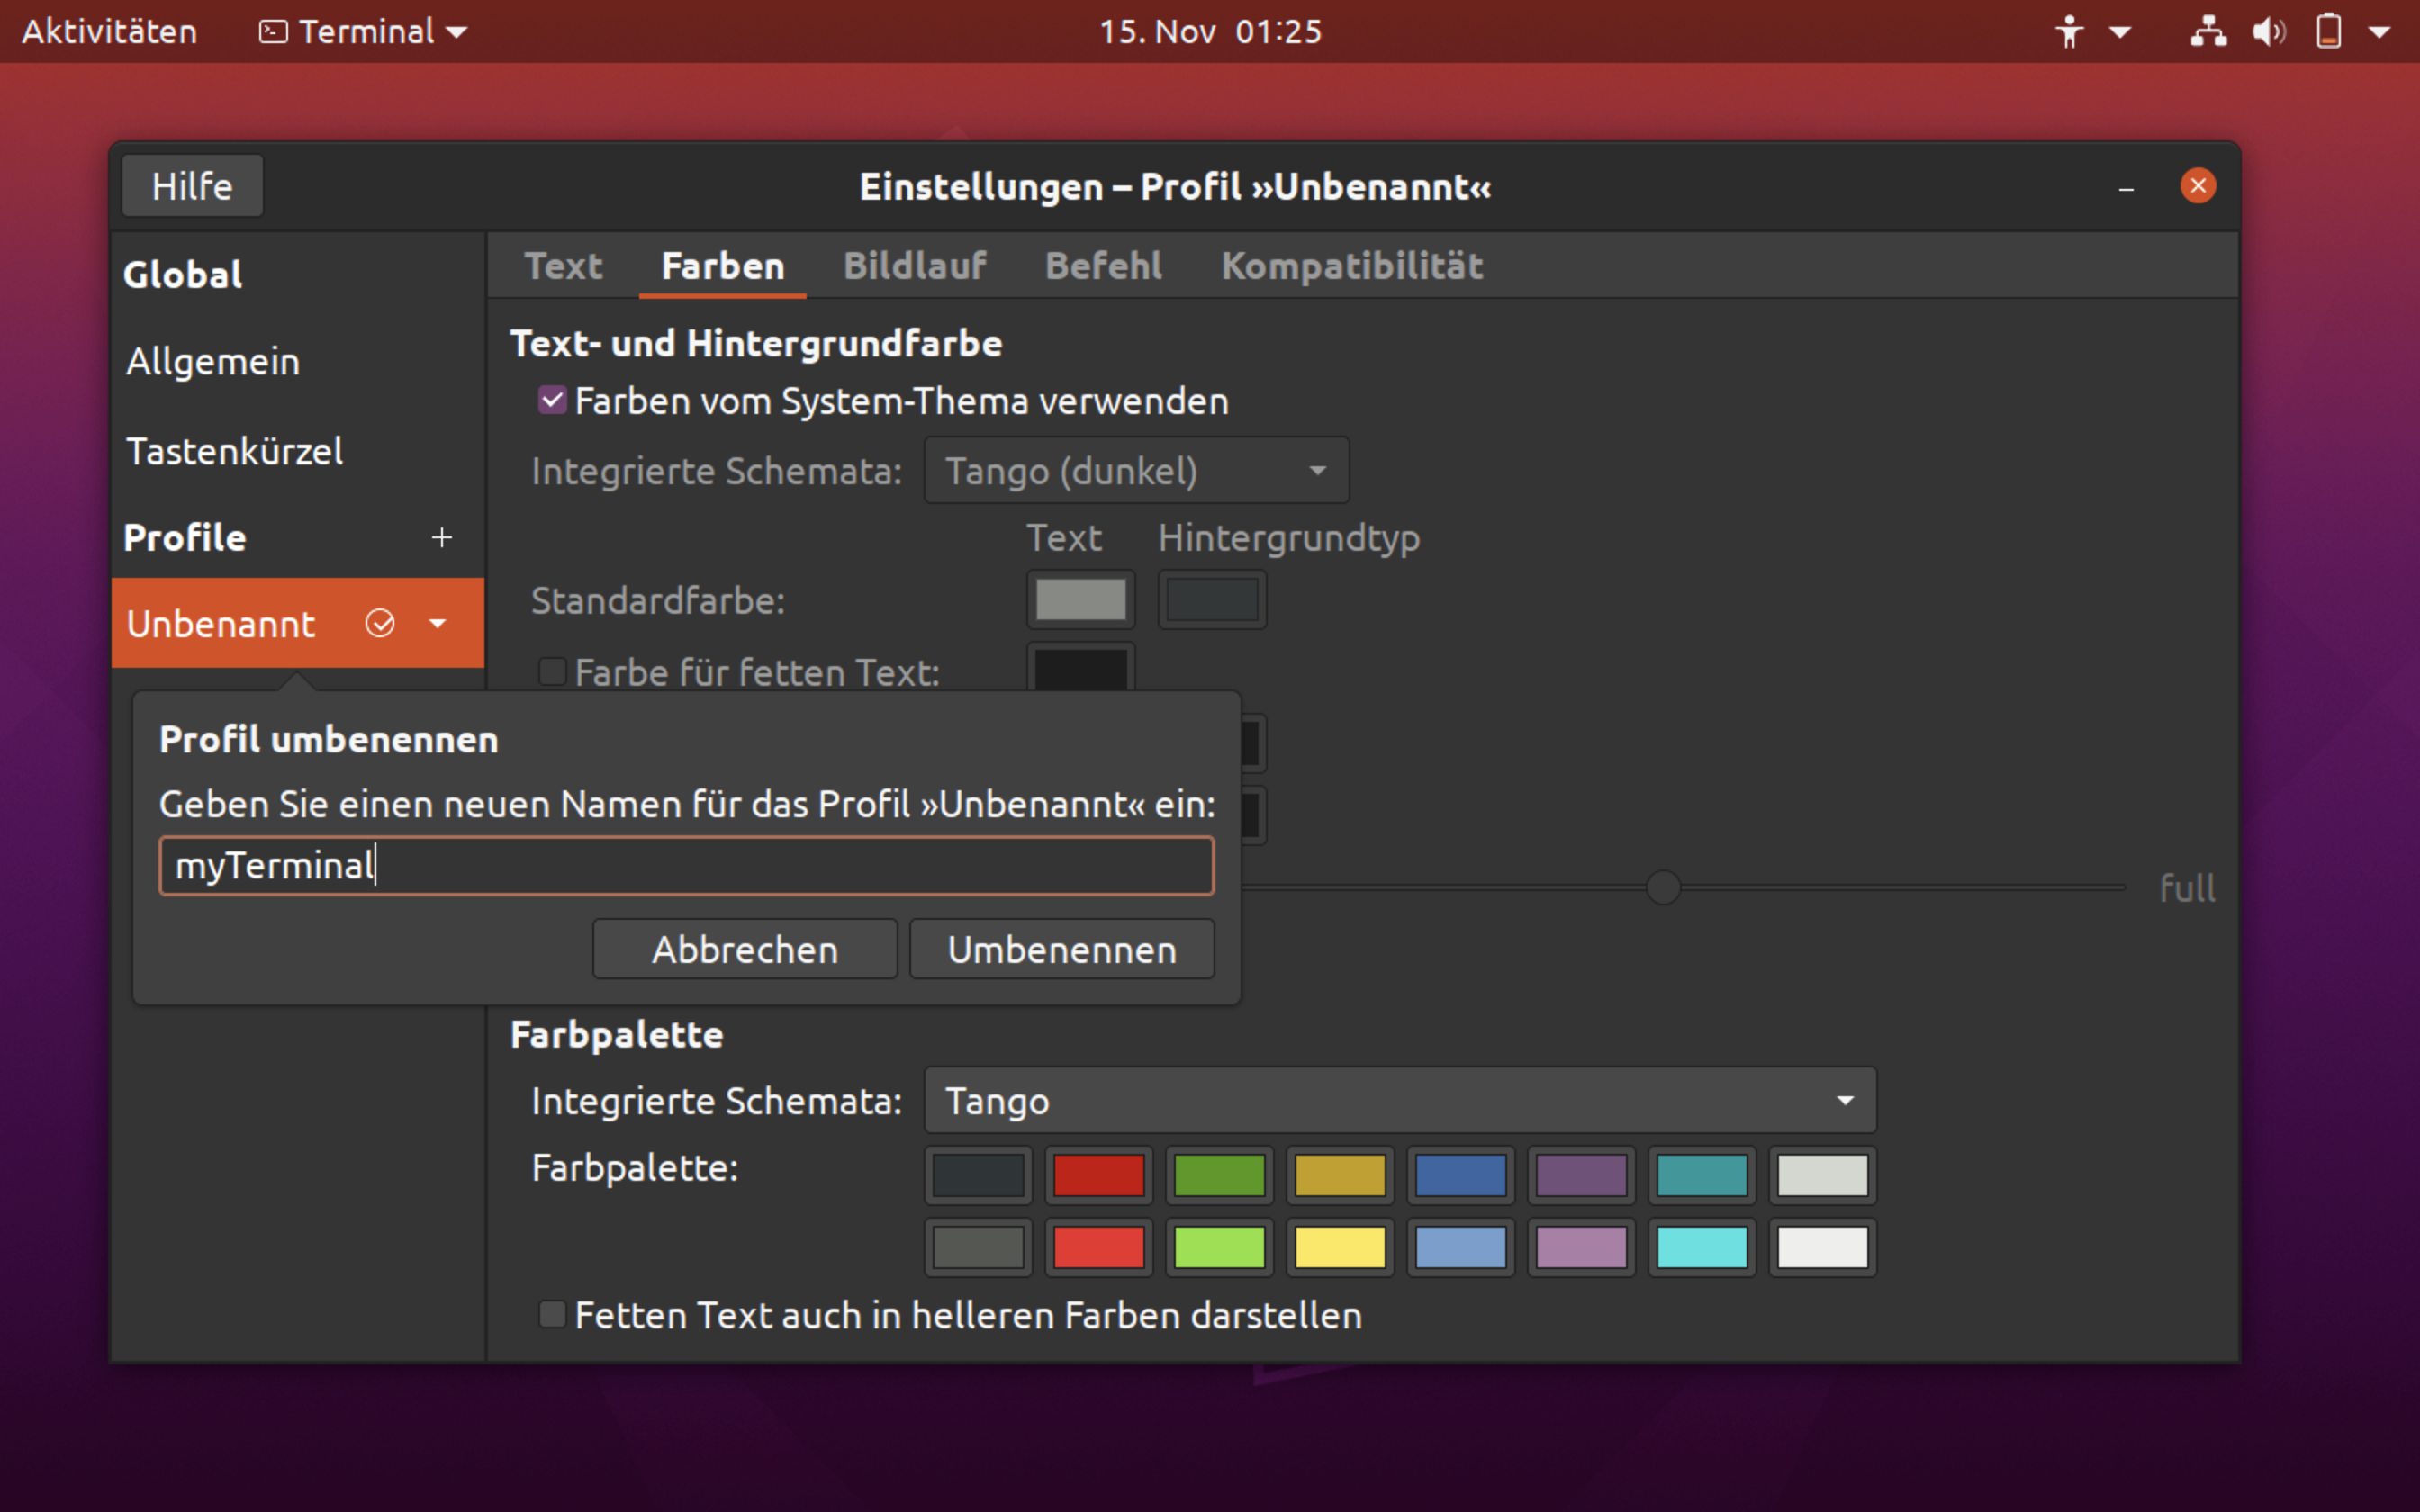Open the accessibility icon in the top bar

pos(2069,32)
